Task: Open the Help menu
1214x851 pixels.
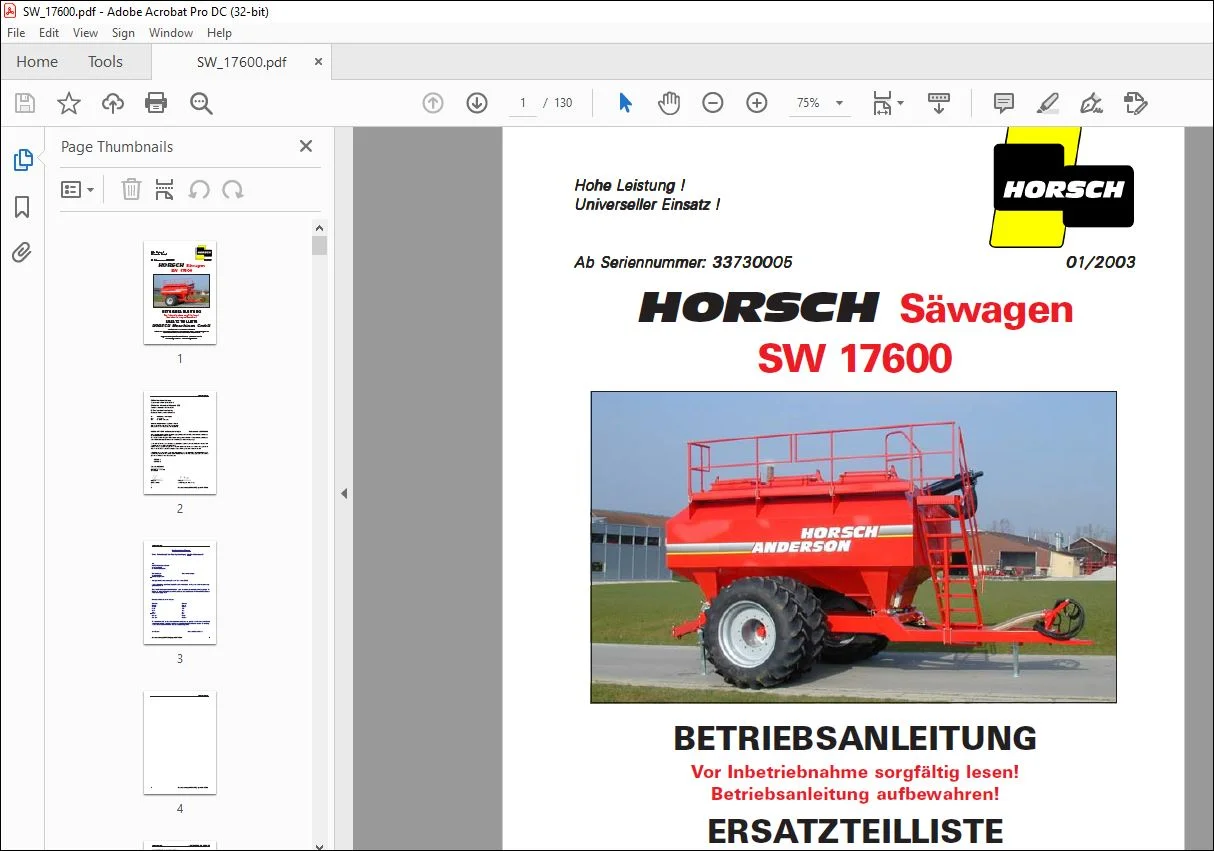Action: coord(219,33)
